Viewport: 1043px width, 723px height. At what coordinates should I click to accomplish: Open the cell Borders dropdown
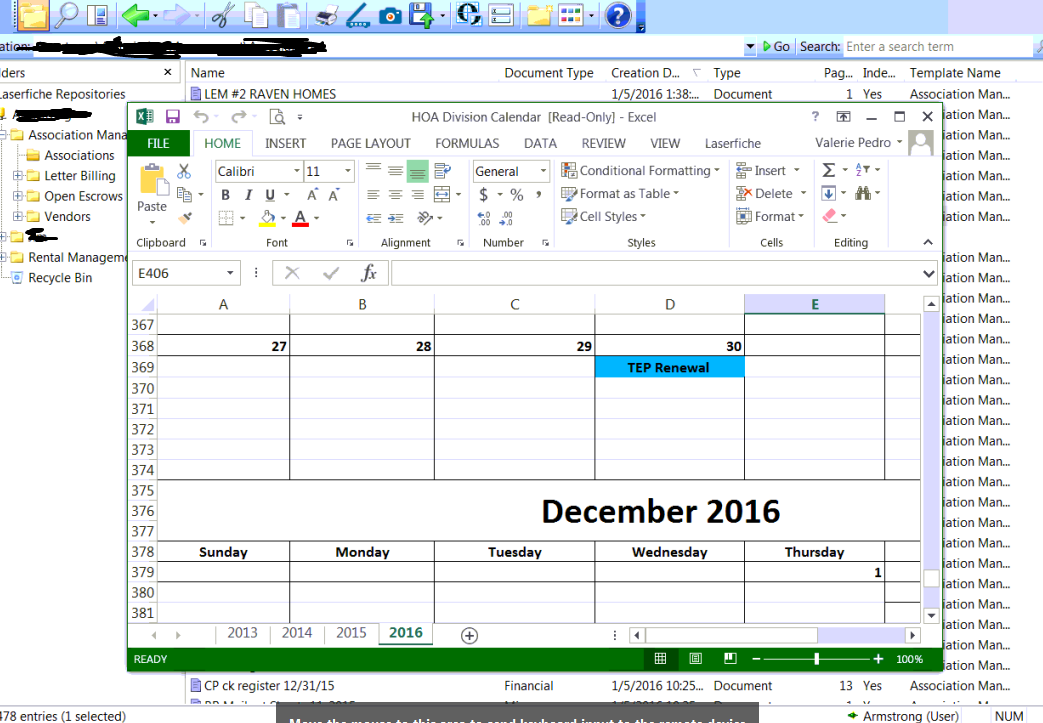(243, 218)
